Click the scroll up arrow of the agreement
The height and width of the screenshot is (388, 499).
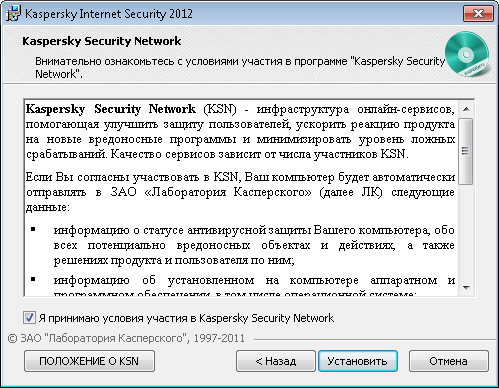pyautogui.click(x=466, y=109)
